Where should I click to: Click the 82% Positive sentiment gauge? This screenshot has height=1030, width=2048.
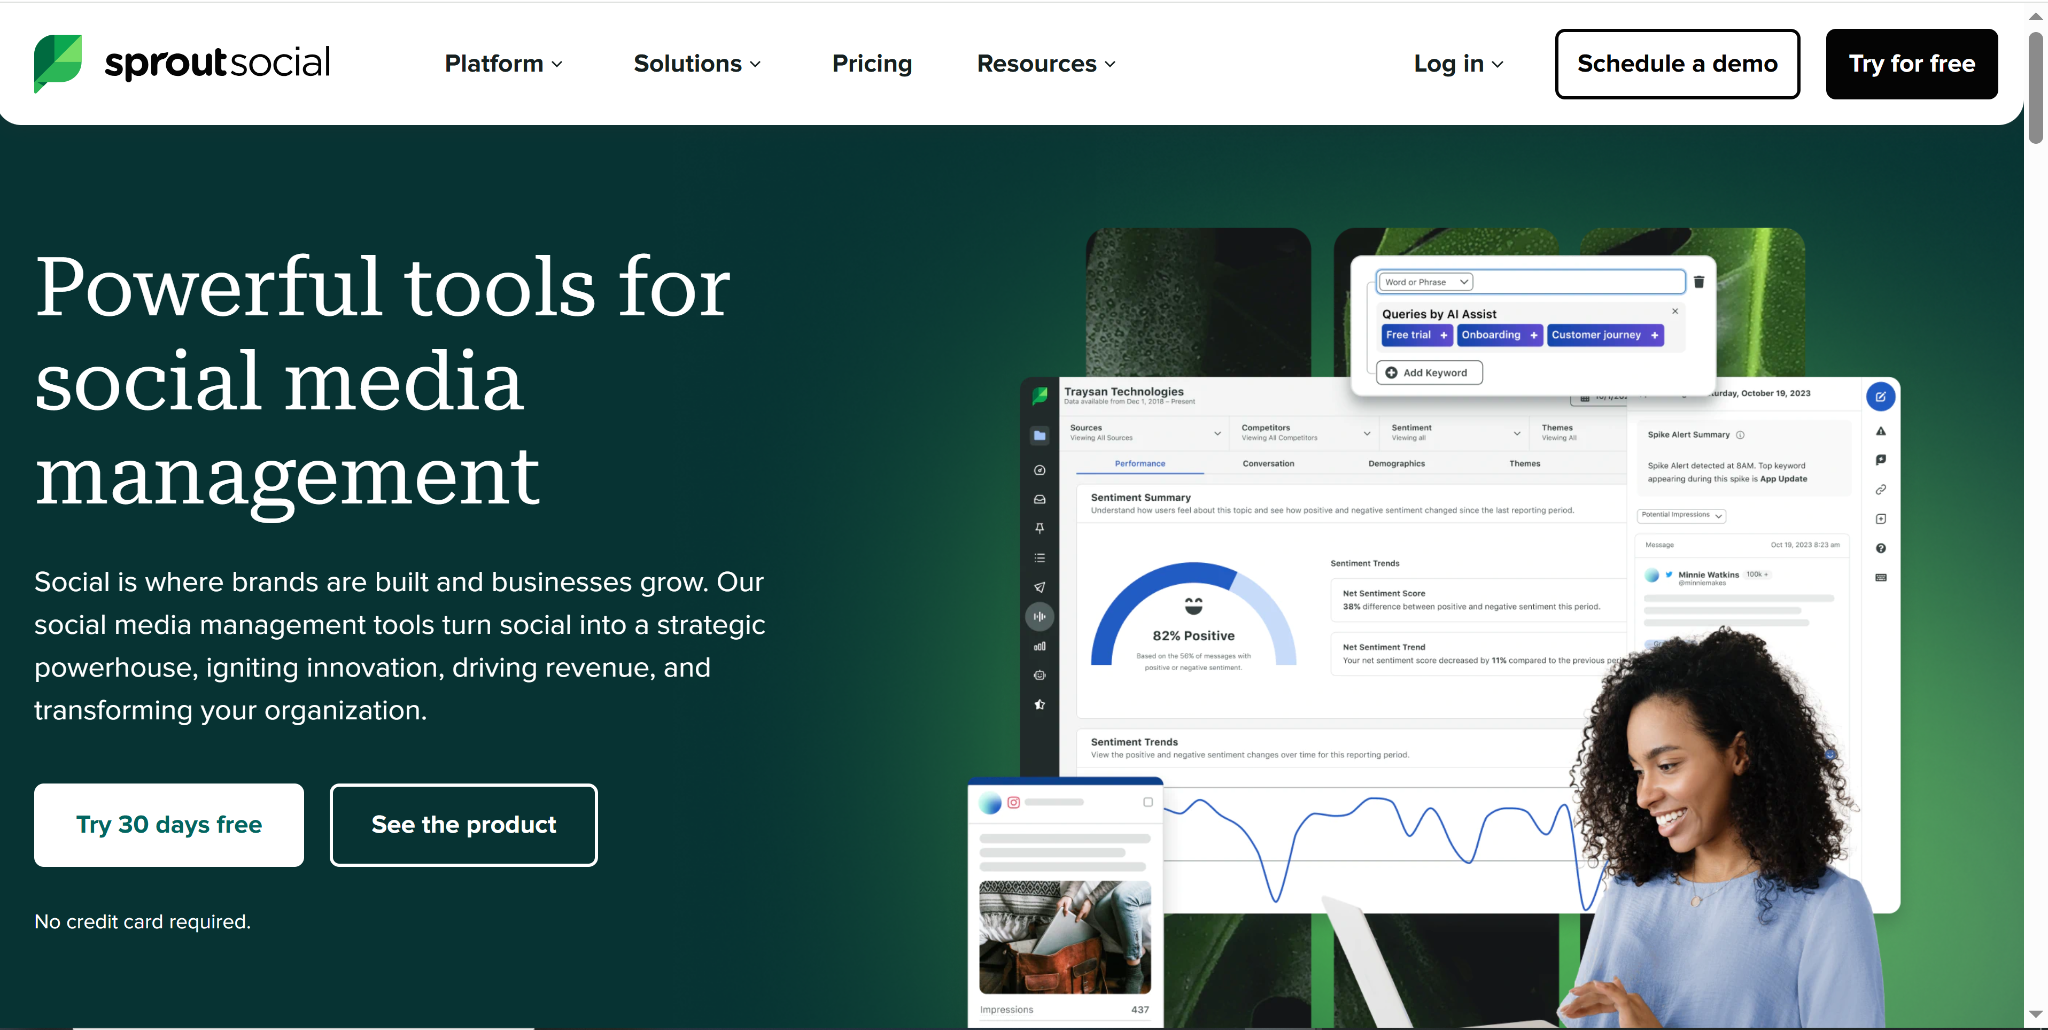[1193, 615]
